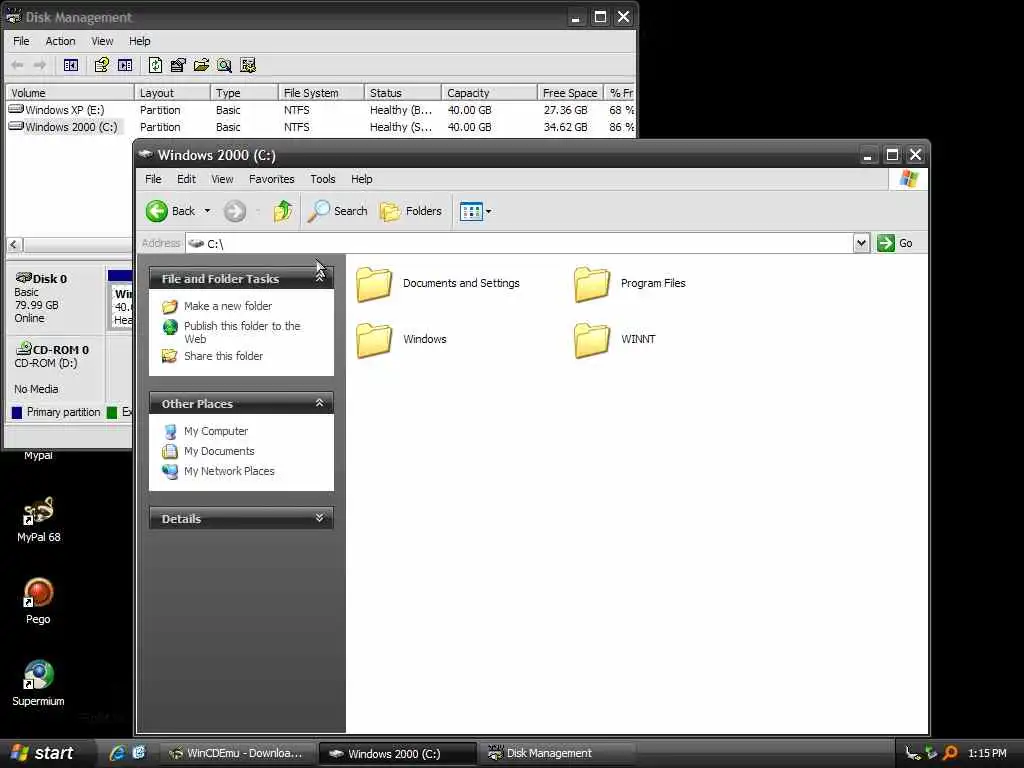This screenshot has width=1024, height=768.
Task: Open the Help menu in Disk Management
Action: (x=140, y=41)
